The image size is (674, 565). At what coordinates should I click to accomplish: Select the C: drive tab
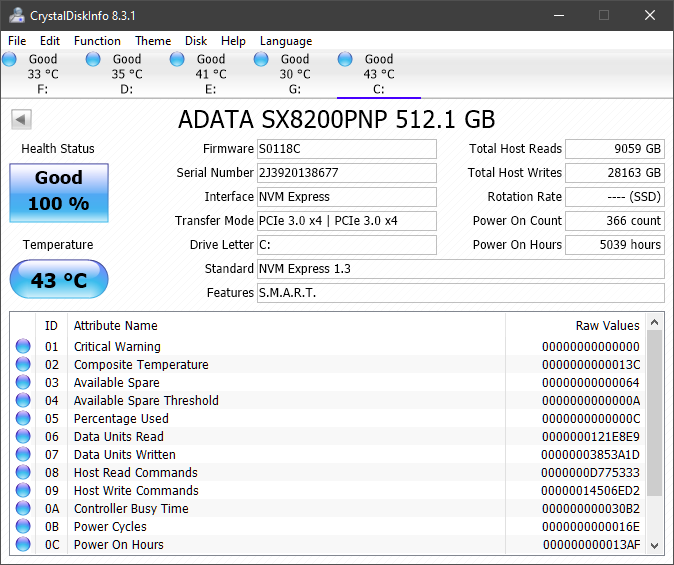(x=379, y=74)
